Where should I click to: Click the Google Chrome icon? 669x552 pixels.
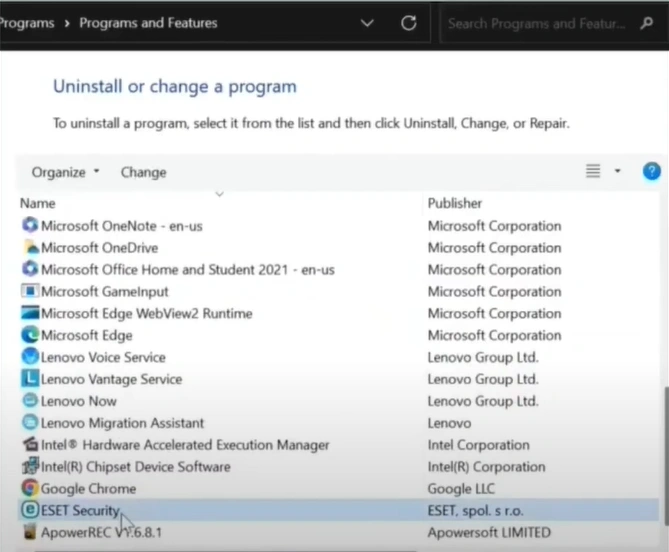[x=30, y=488]
